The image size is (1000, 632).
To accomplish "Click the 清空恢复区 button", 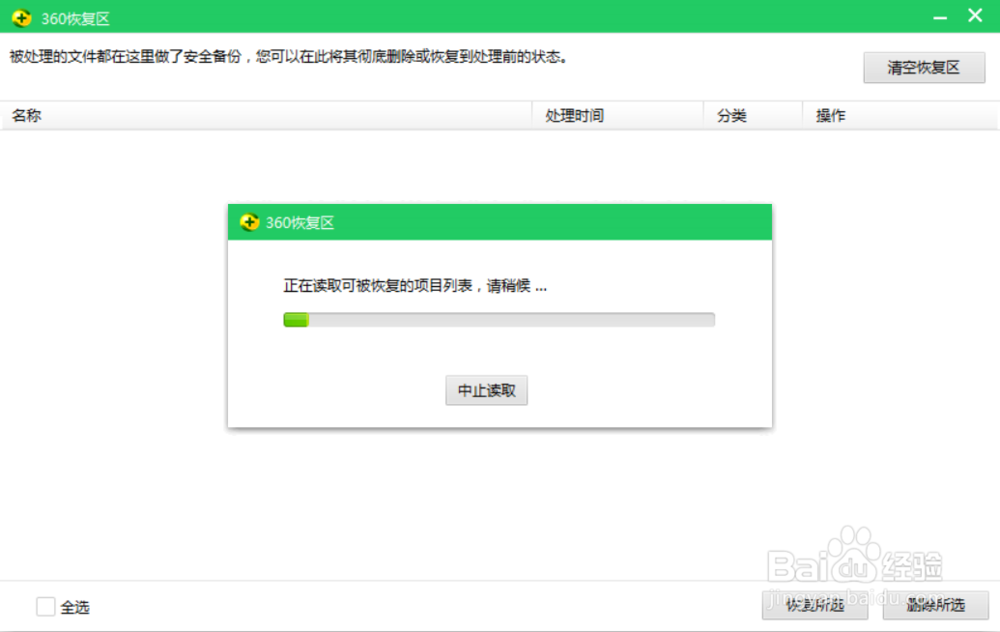I will 924,68.
